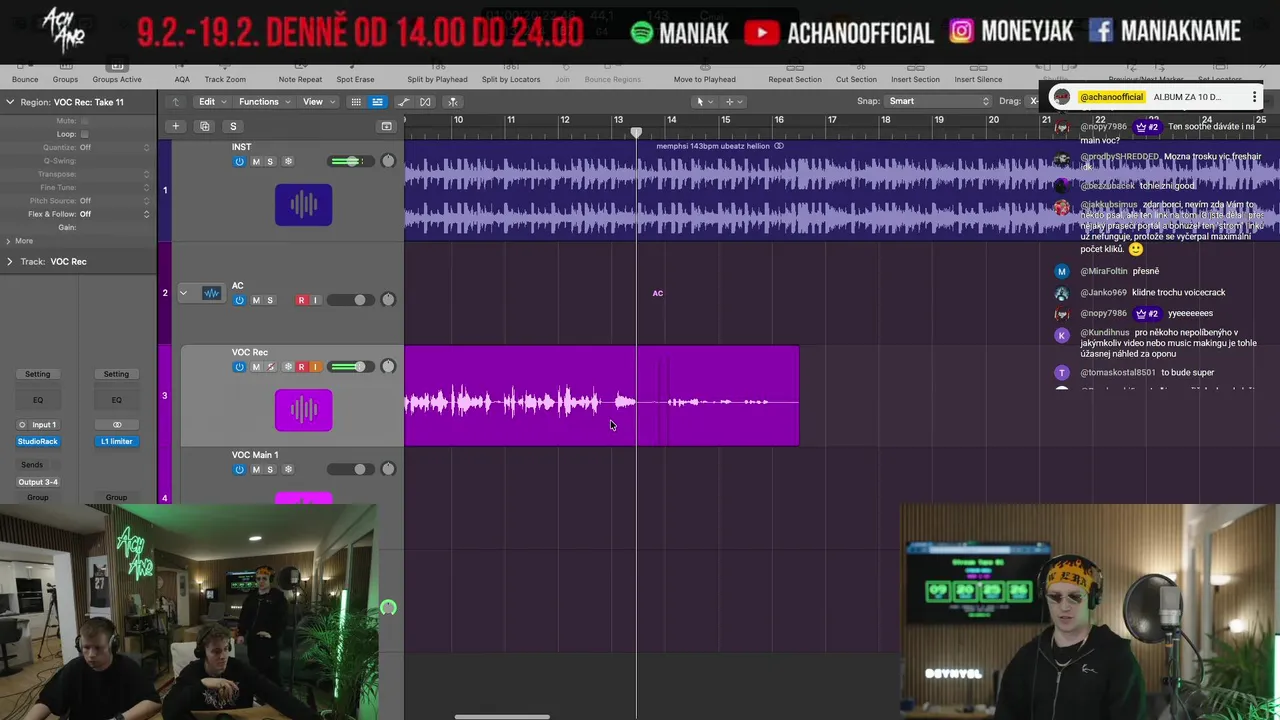Mute the VOC Rec track

coord(256,367)
